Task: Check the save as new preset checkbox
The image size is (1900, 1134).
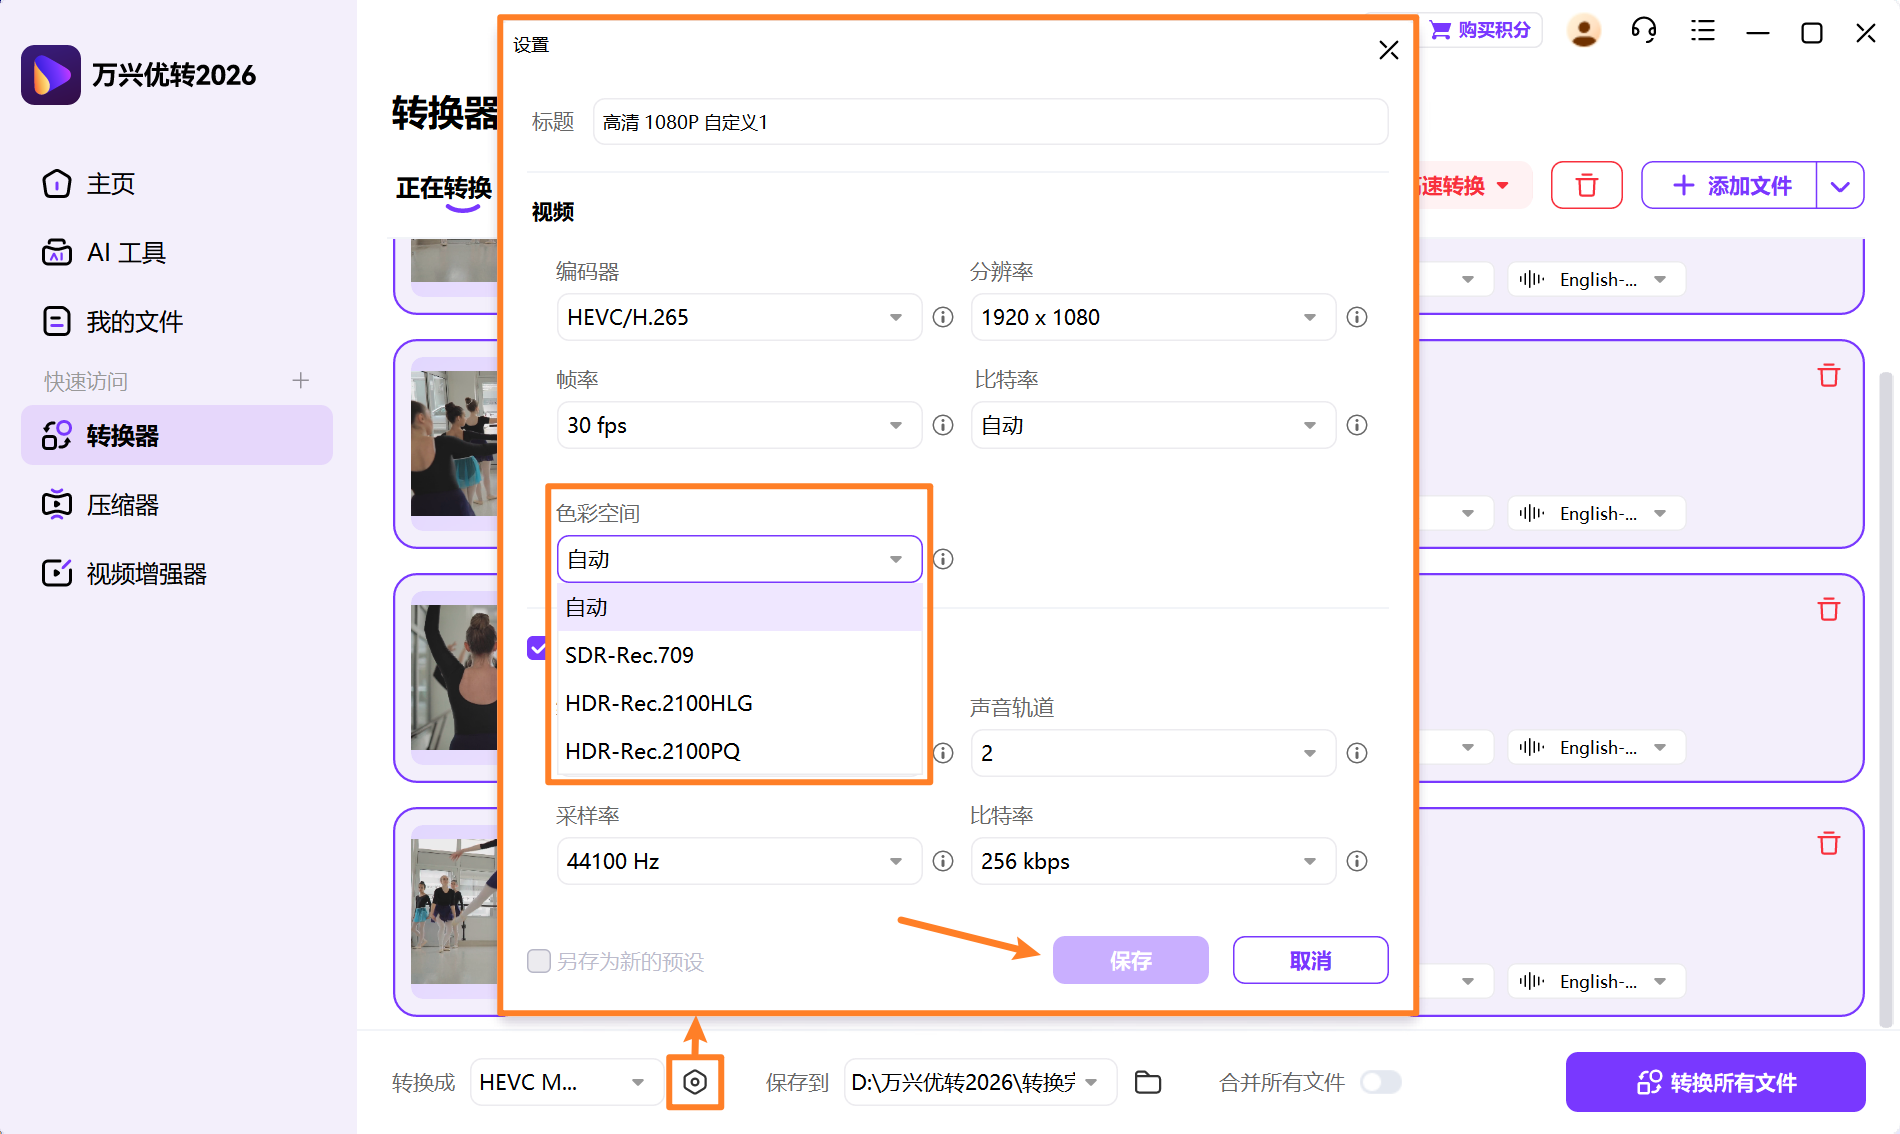Action: (539, 961)
